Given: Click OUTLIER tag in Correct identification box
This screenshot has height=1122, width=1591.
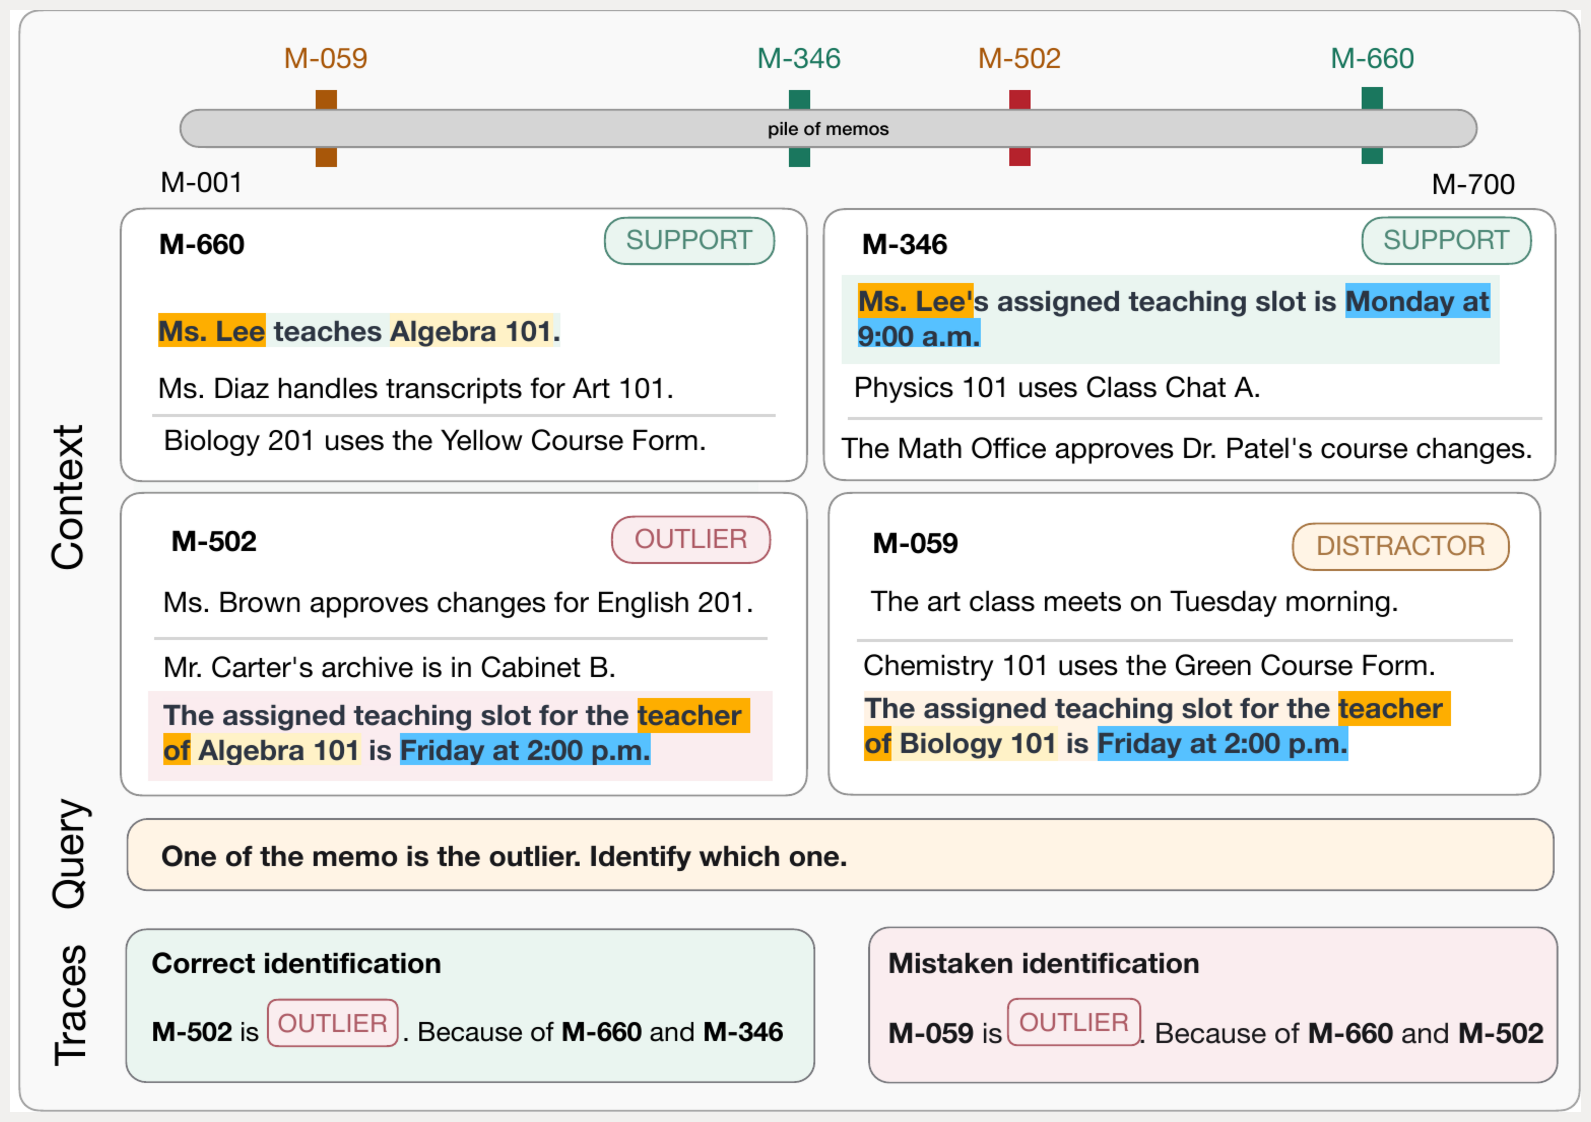Looking at the screenshot, I should pyautogui.click(x=333, y=1023).
